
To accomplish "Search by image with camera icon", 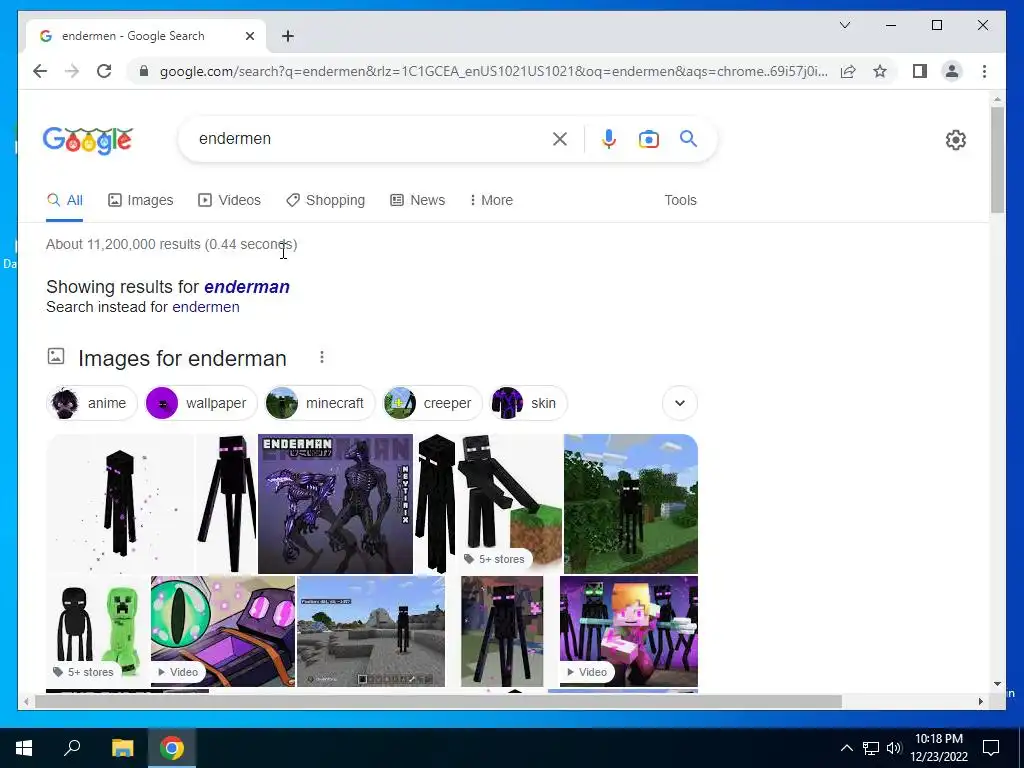I will [648, 139].
